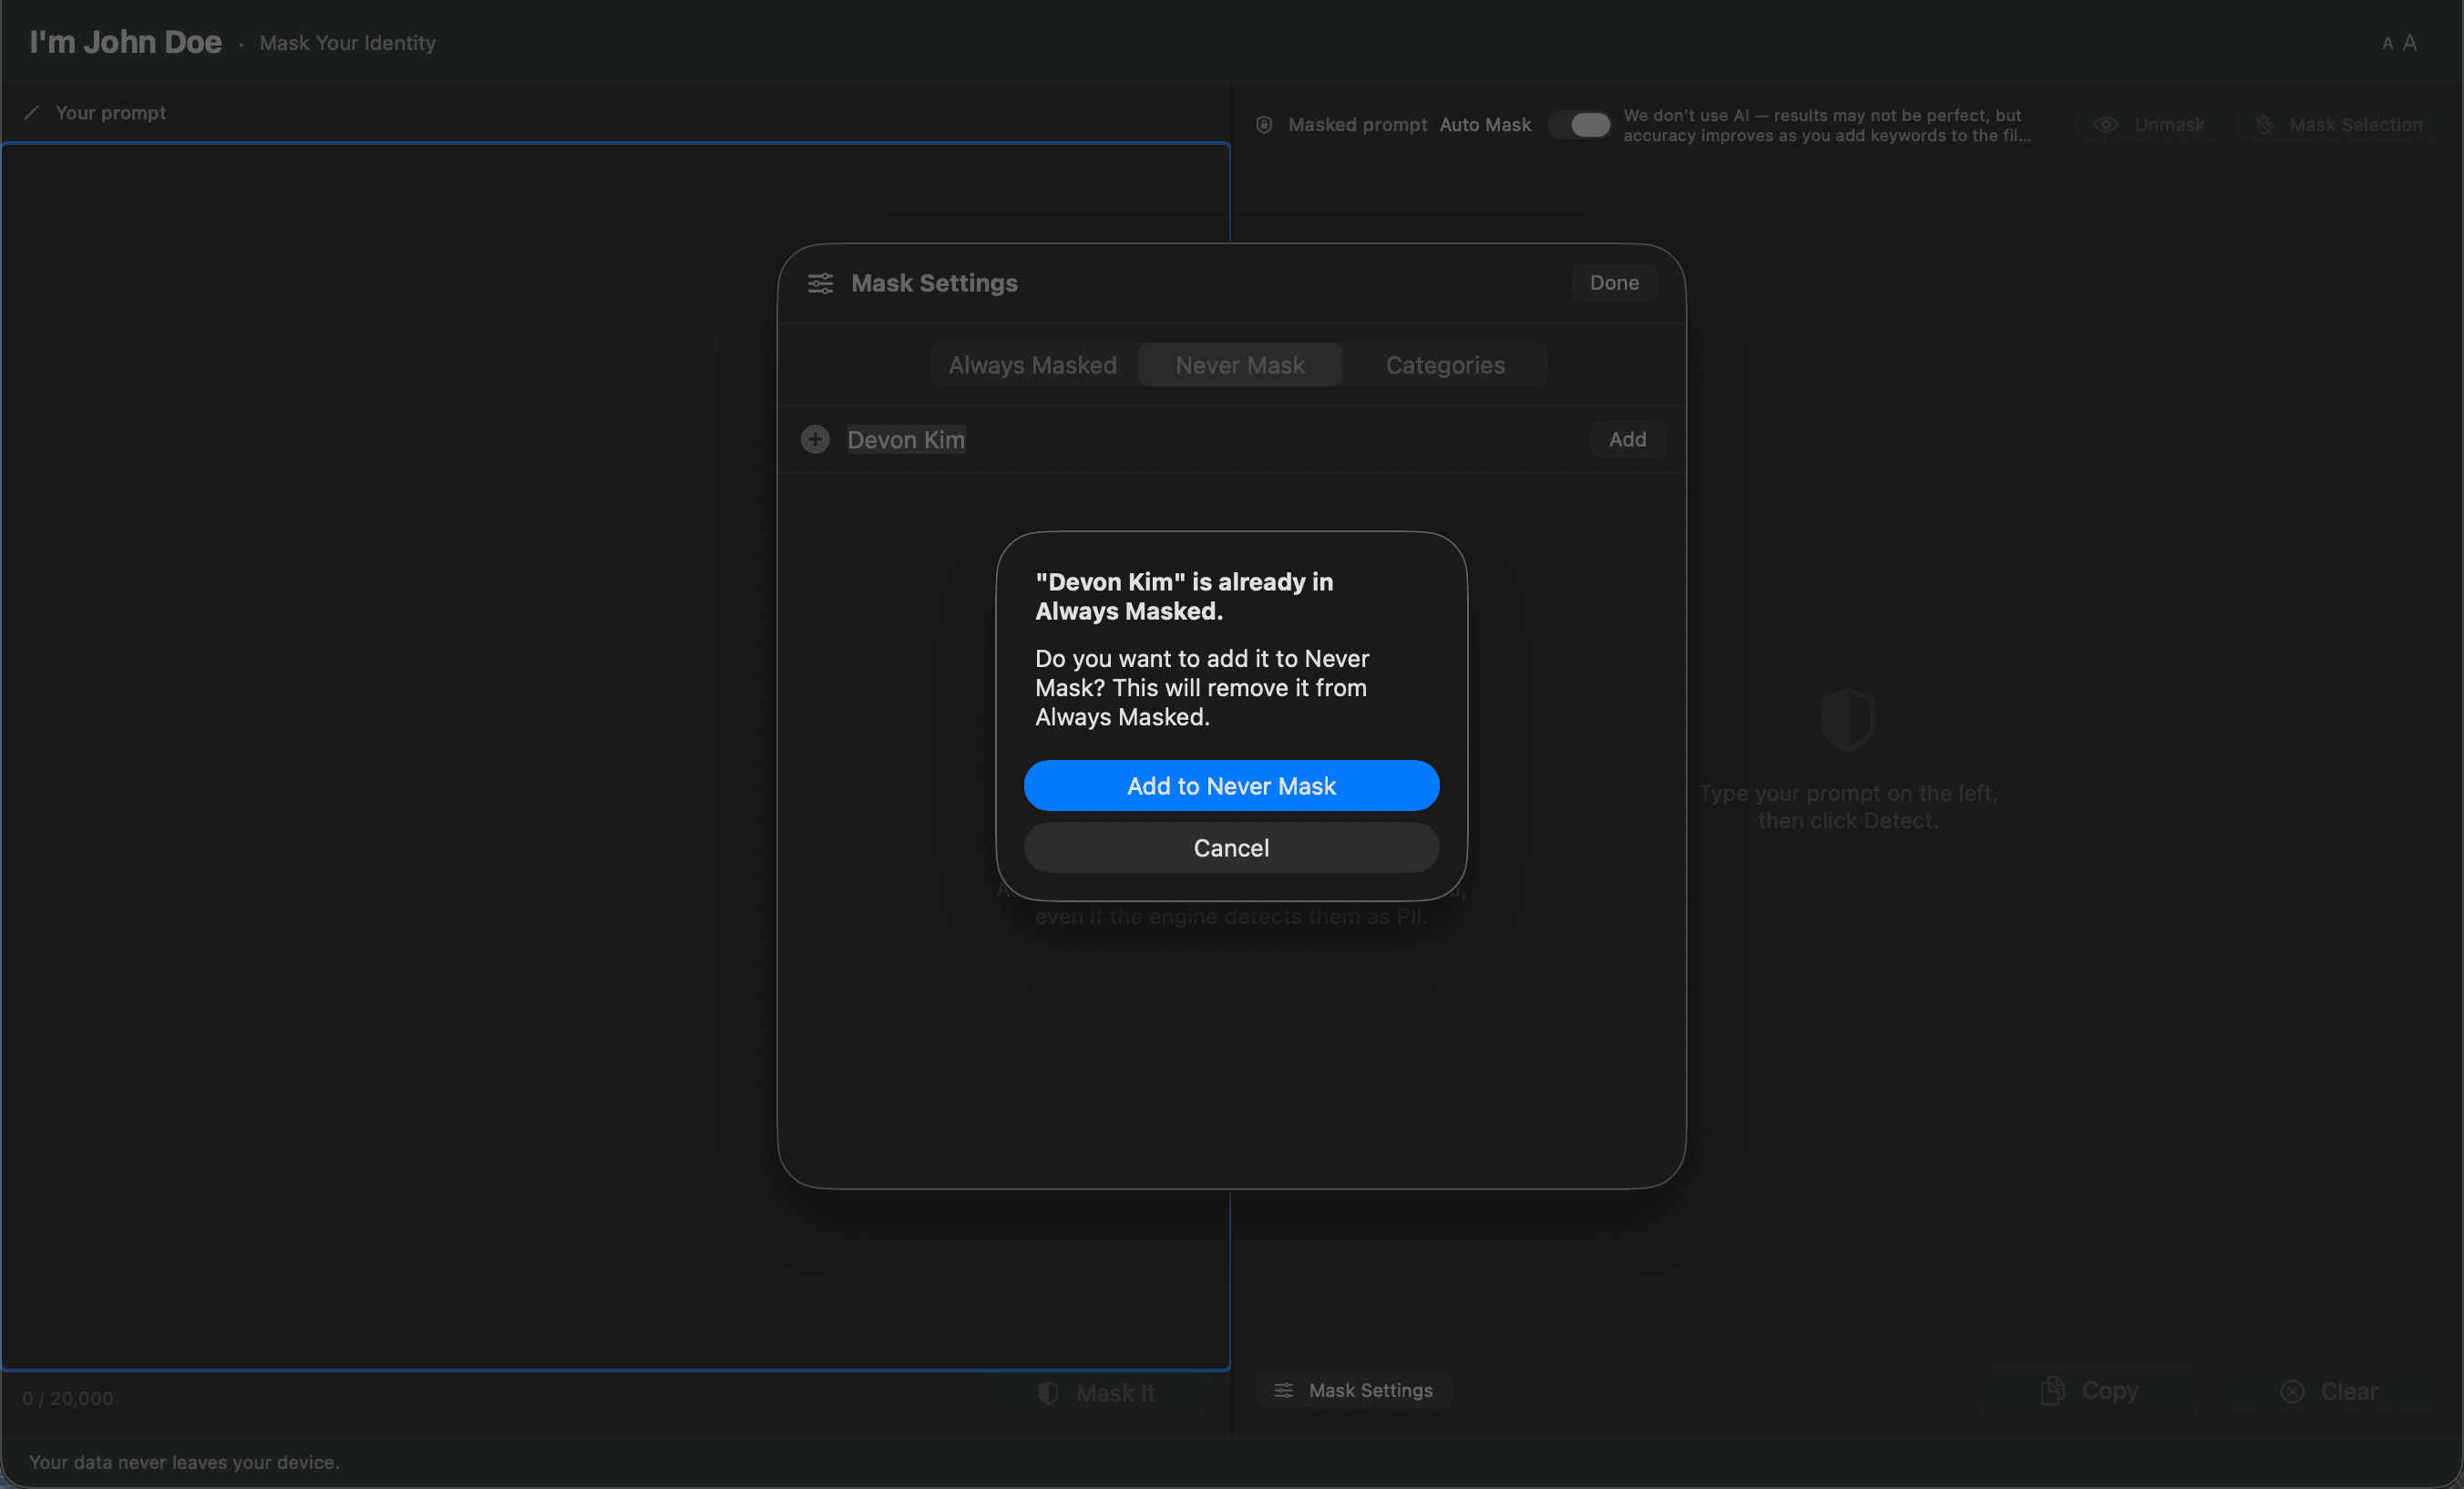This screenshot has height=1489, width=2464.
Task: Cancel the Devon Kim confirmation dialog
Action: 1231,847
